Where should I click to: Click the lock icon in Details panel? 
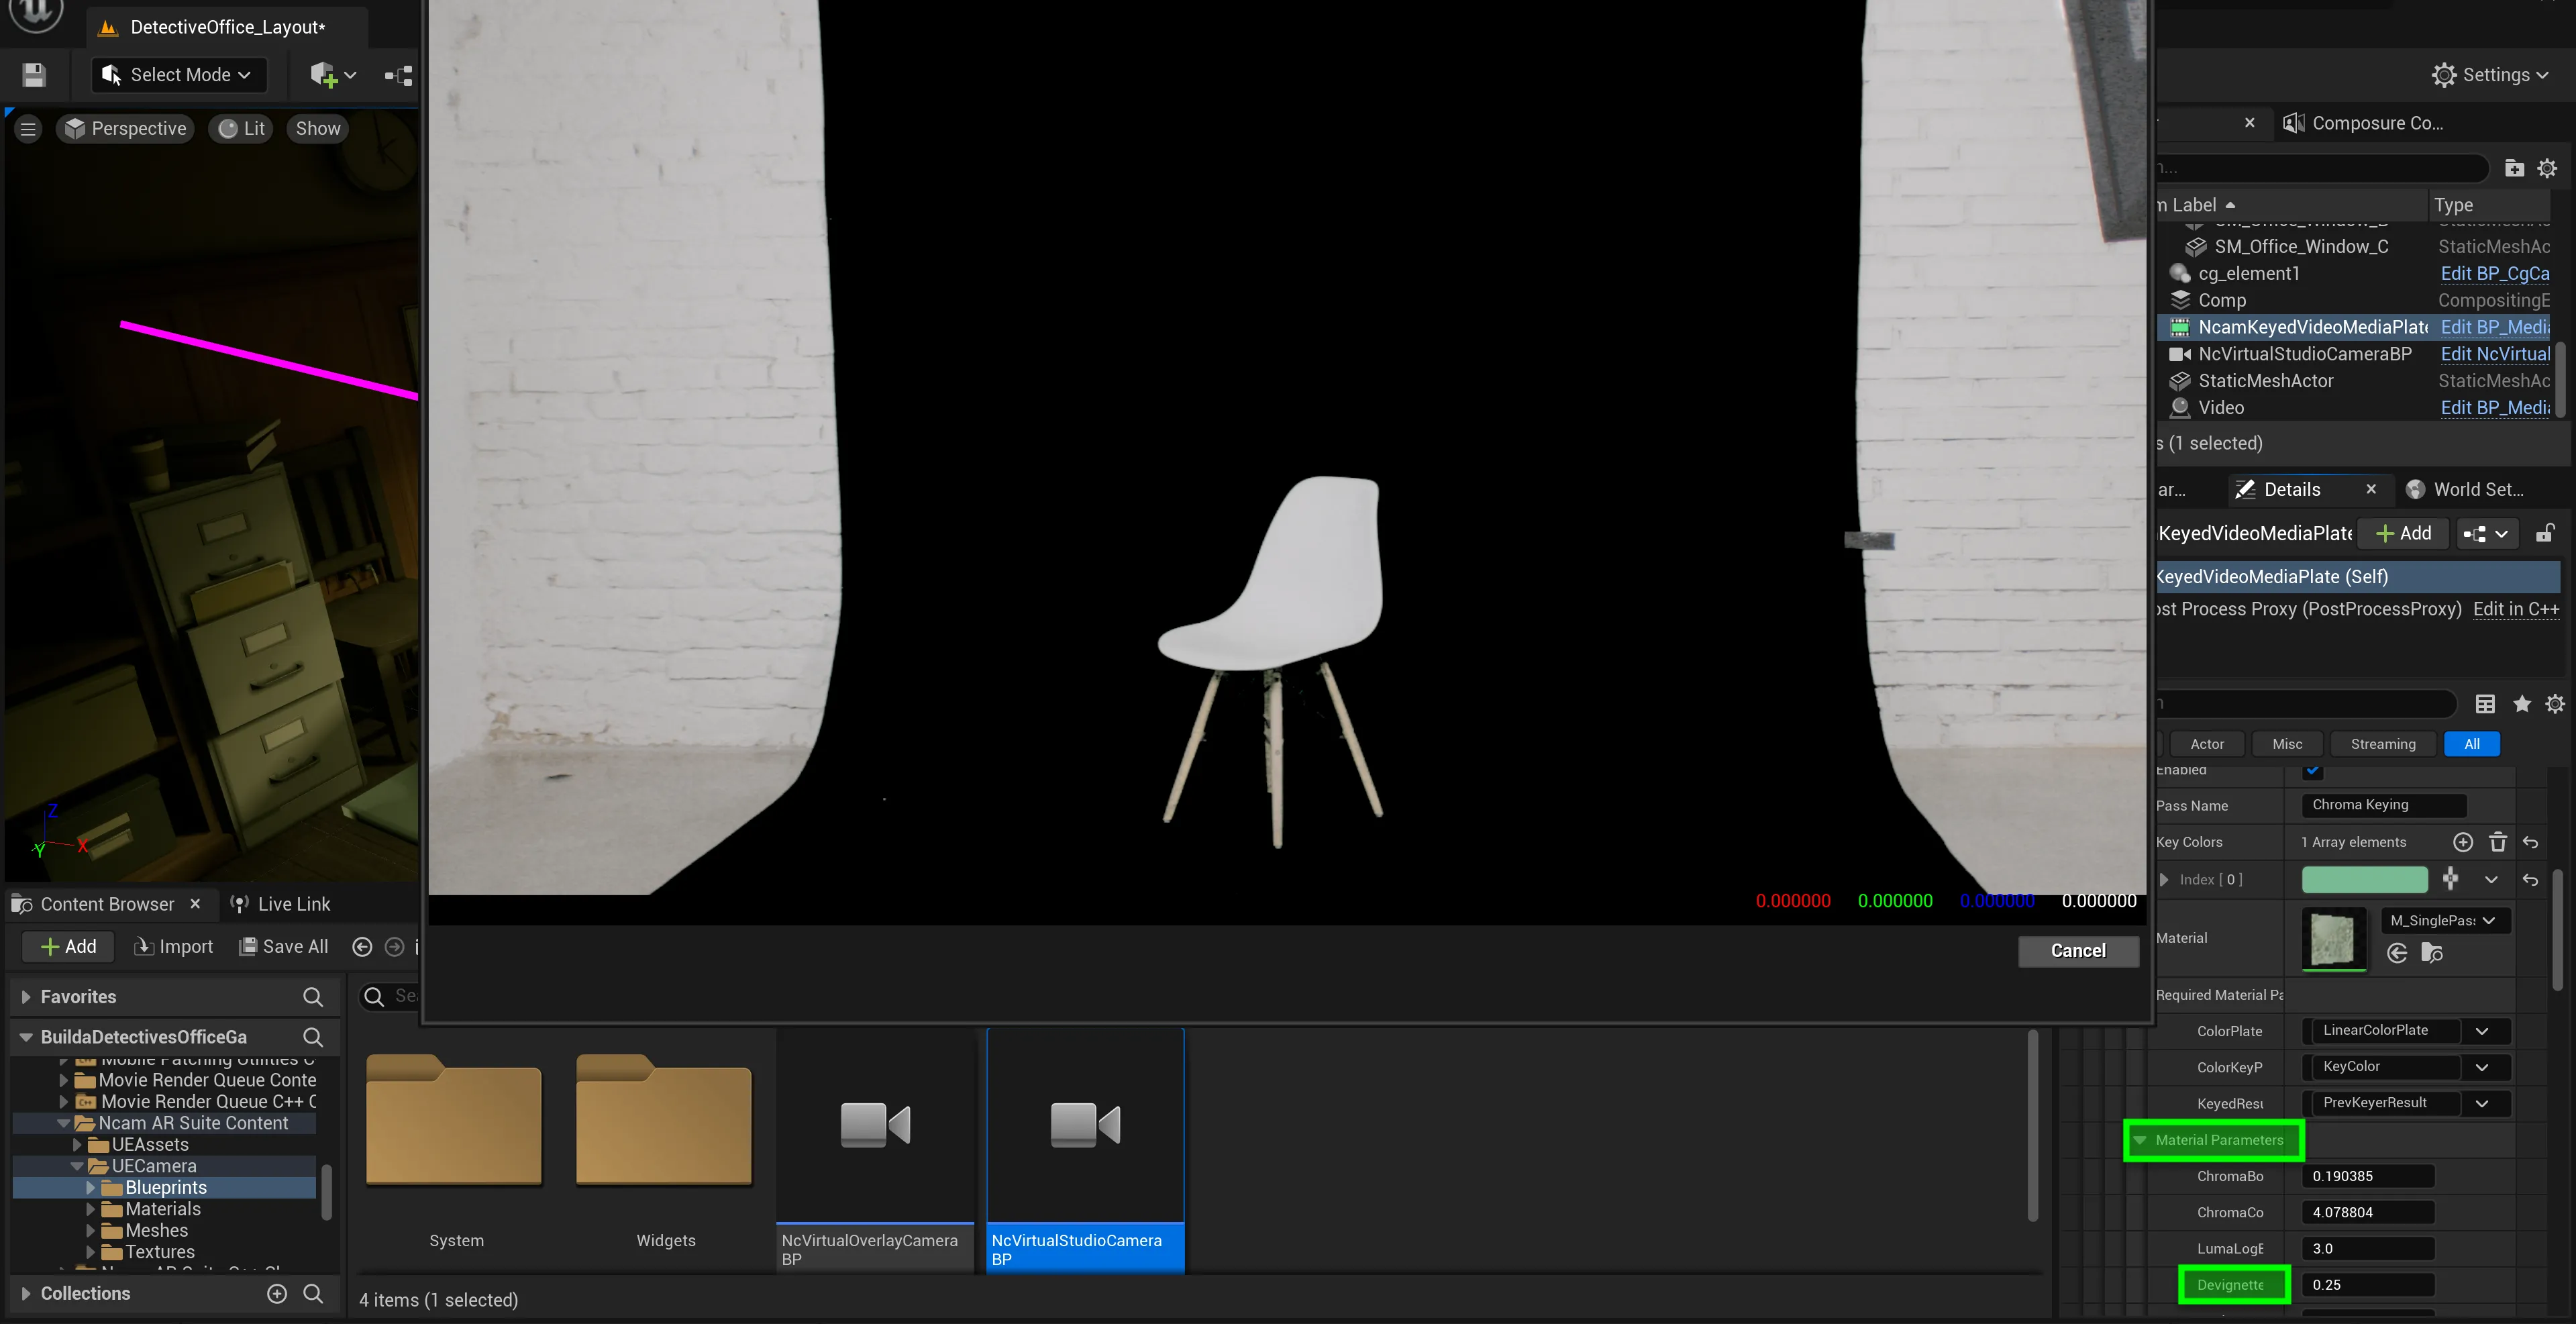(x=2545, y=533)
